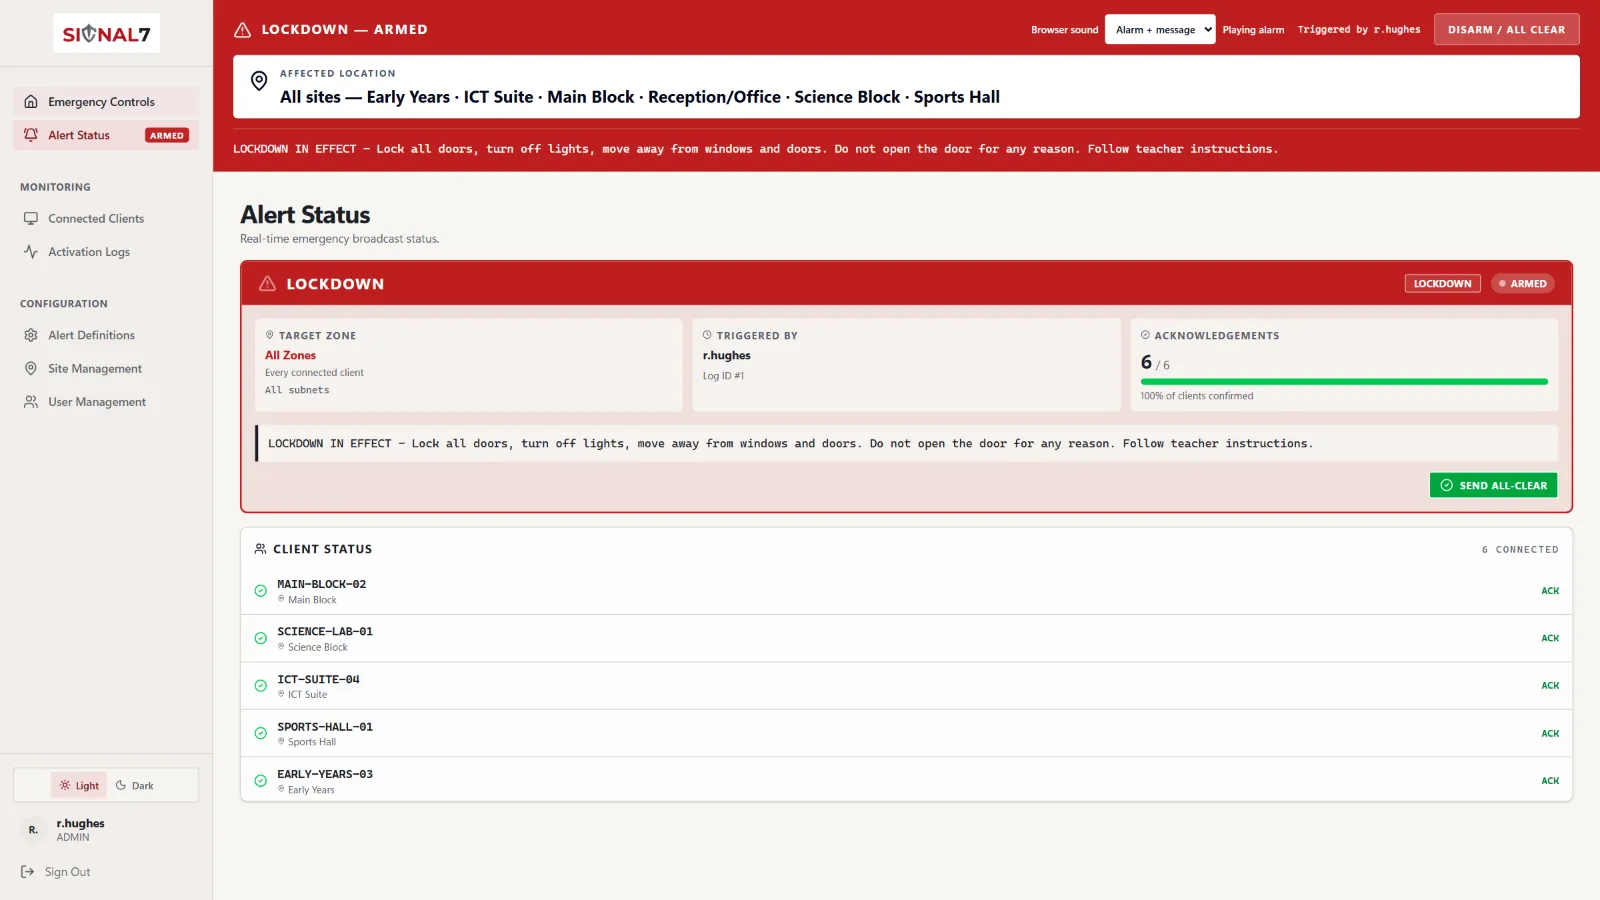Click the Sign Out arrow icon
This screenshot has width=1600, height=900.
pyautogui.click(x=28, y=872)
